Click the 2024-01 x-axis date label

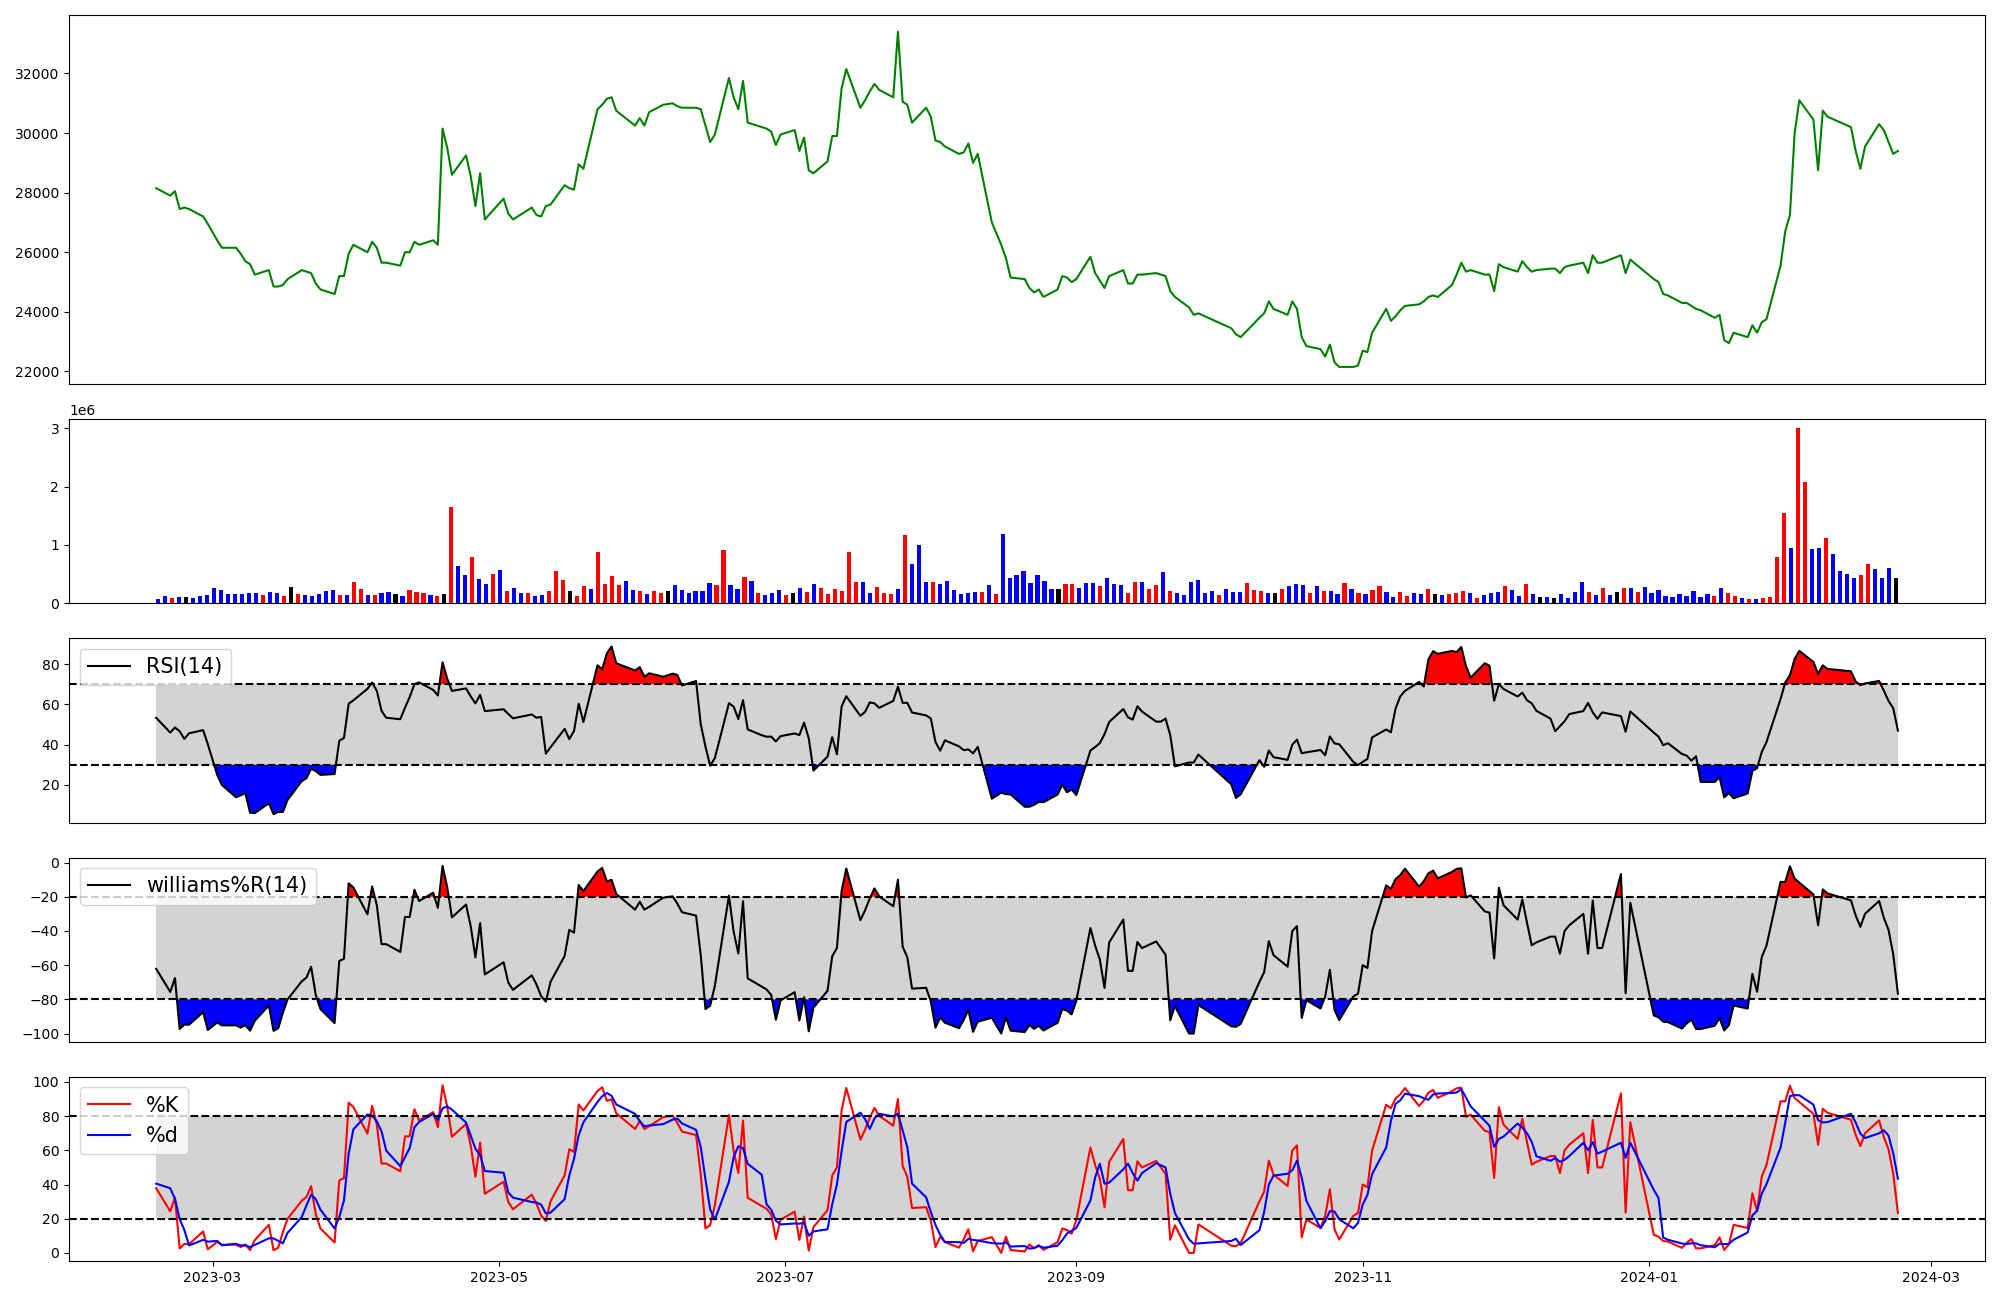click(x=1648, y=1277)
